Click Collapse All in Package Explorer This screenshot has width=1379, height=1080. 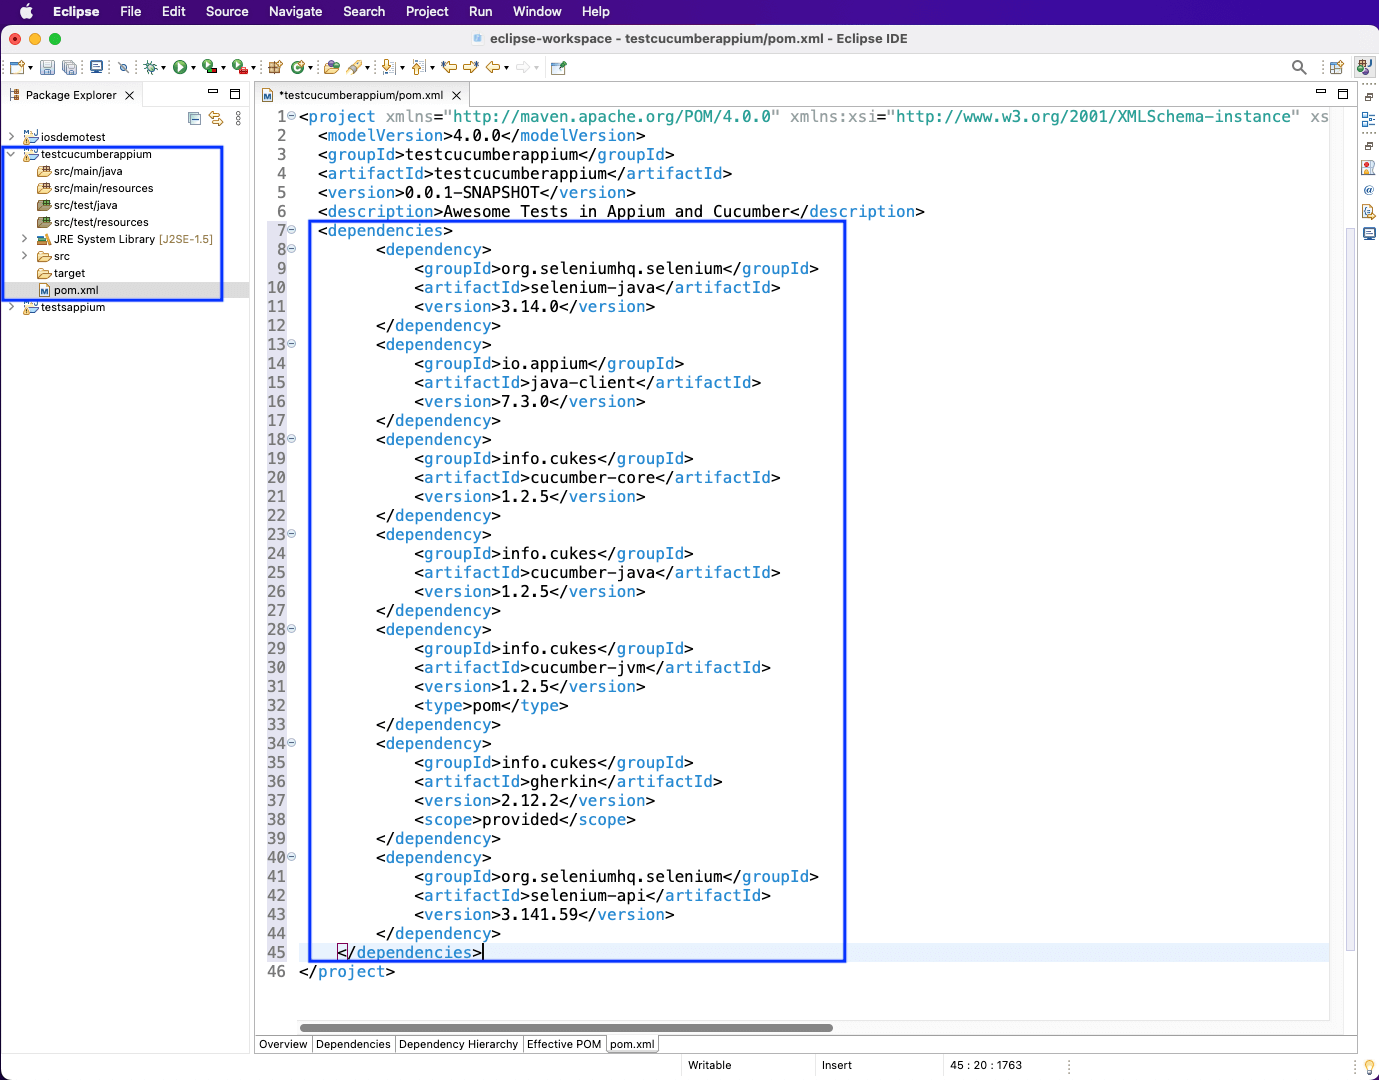click(x=194, y=118)
